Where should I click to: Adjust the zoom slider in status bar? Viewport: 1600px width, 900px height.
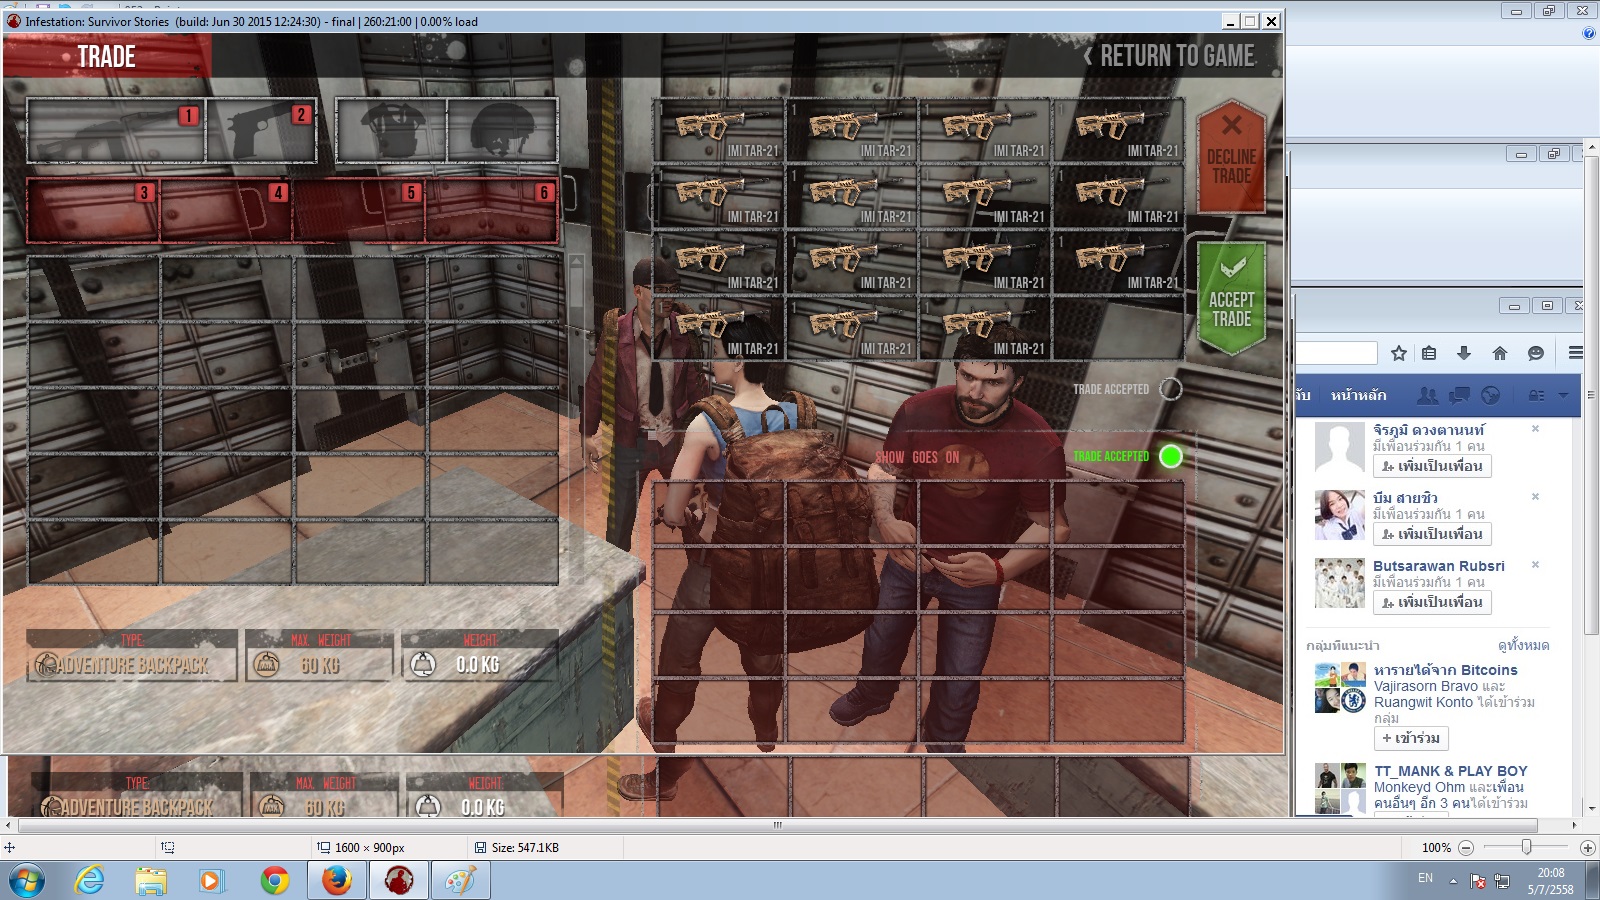(1526, 847)
